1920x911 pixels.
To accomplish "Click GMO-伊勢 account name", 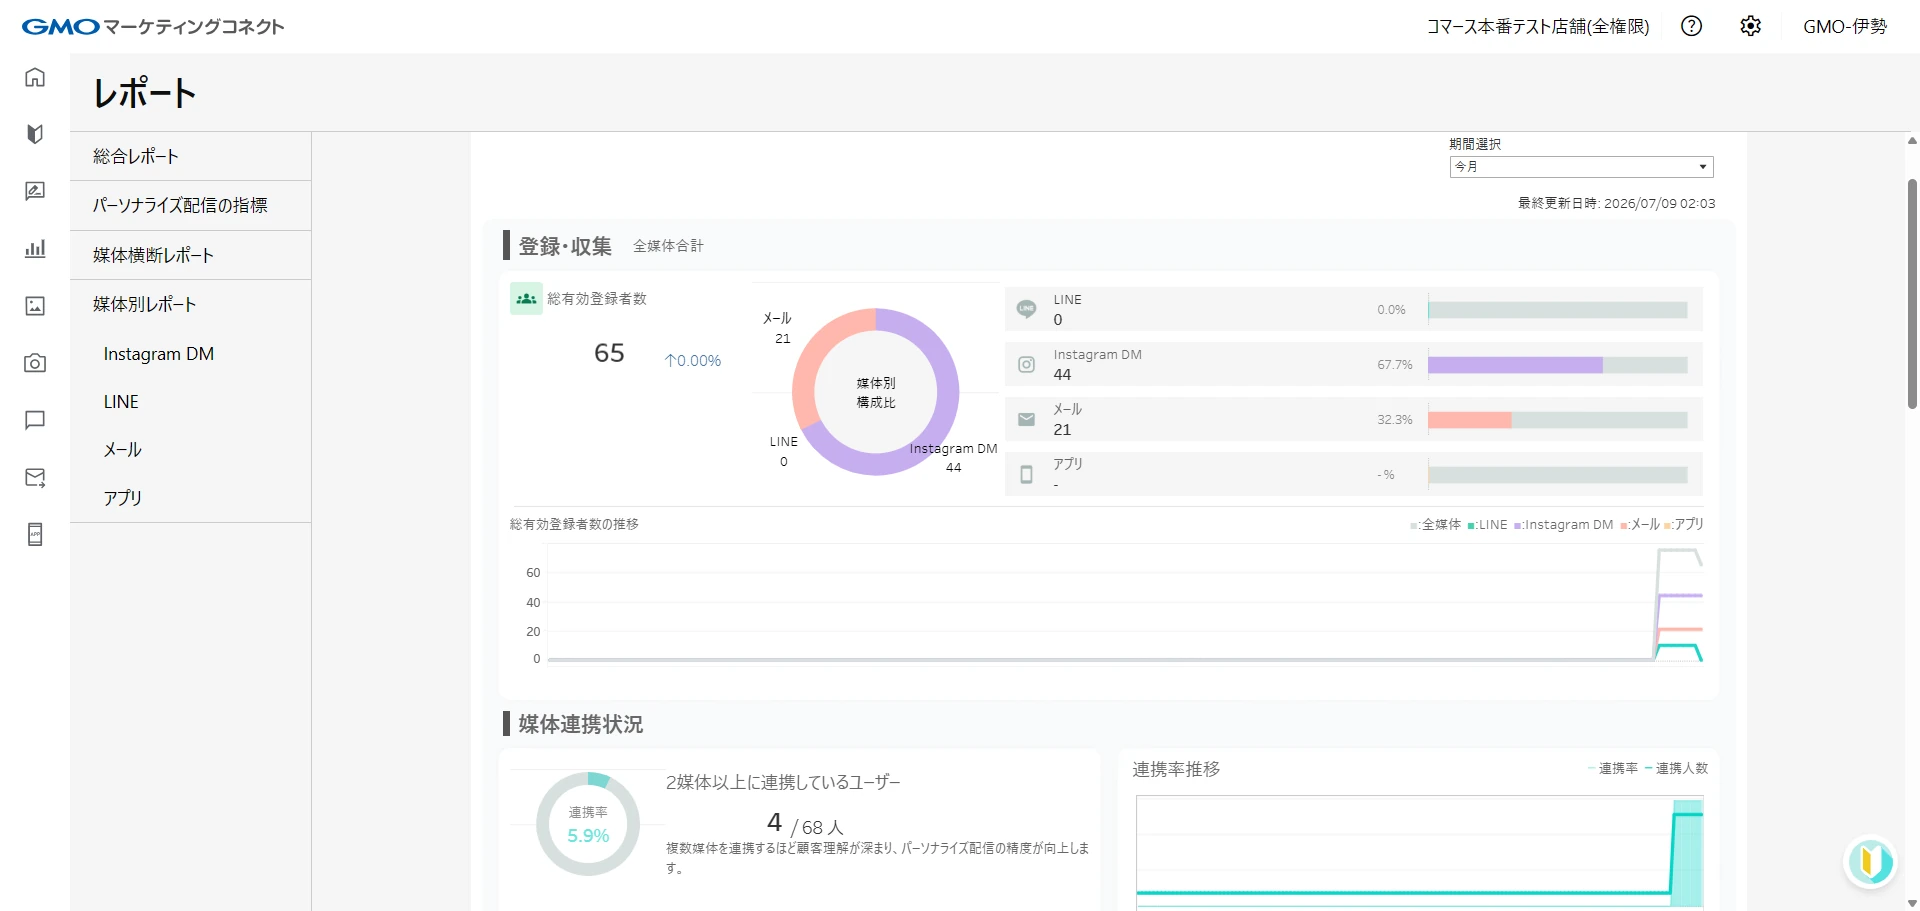I will [x=1845, y=26].
